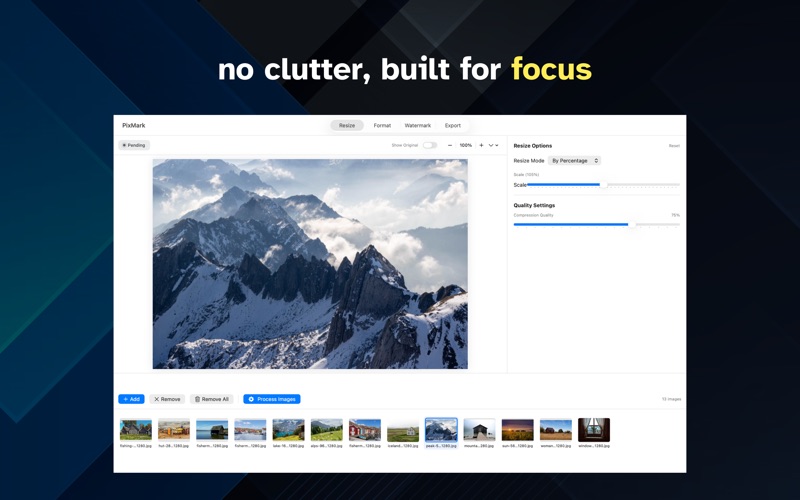800x500 pixels.
Task: Click the Pending status badge
Action: pyautogui.click(x=134, y=145)
